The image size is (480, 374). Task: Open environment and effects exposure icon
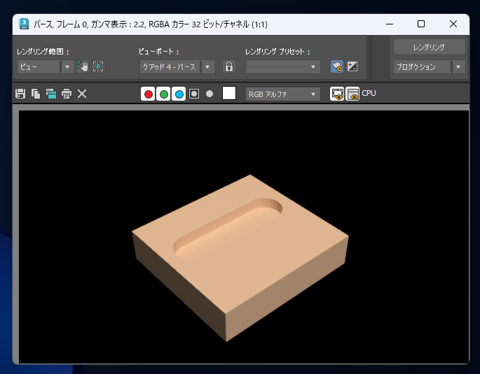[353, 67]
